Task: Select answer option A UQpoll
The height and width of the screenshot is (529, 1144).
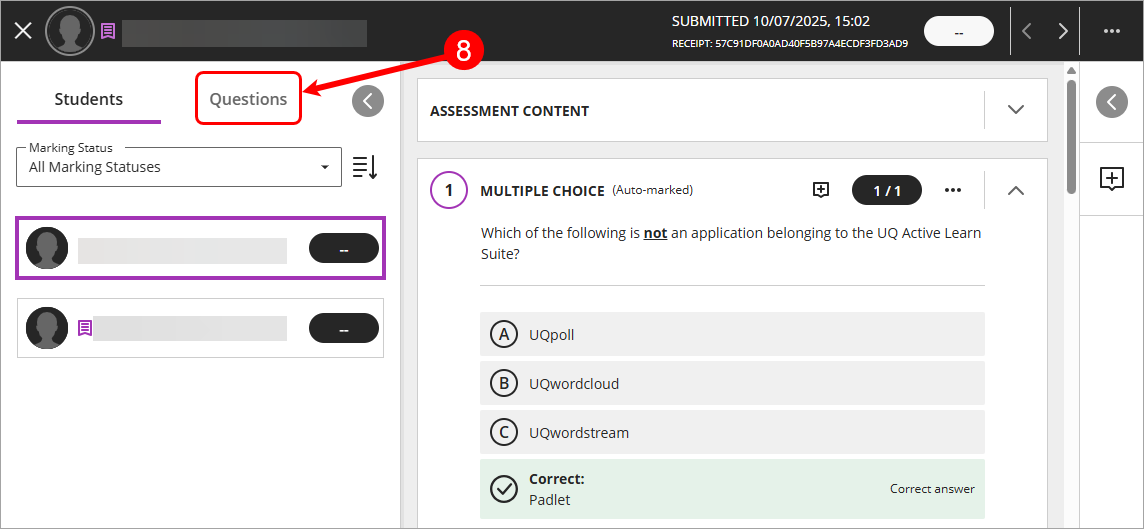Action: pyautogui.click(x=732, y=335)
